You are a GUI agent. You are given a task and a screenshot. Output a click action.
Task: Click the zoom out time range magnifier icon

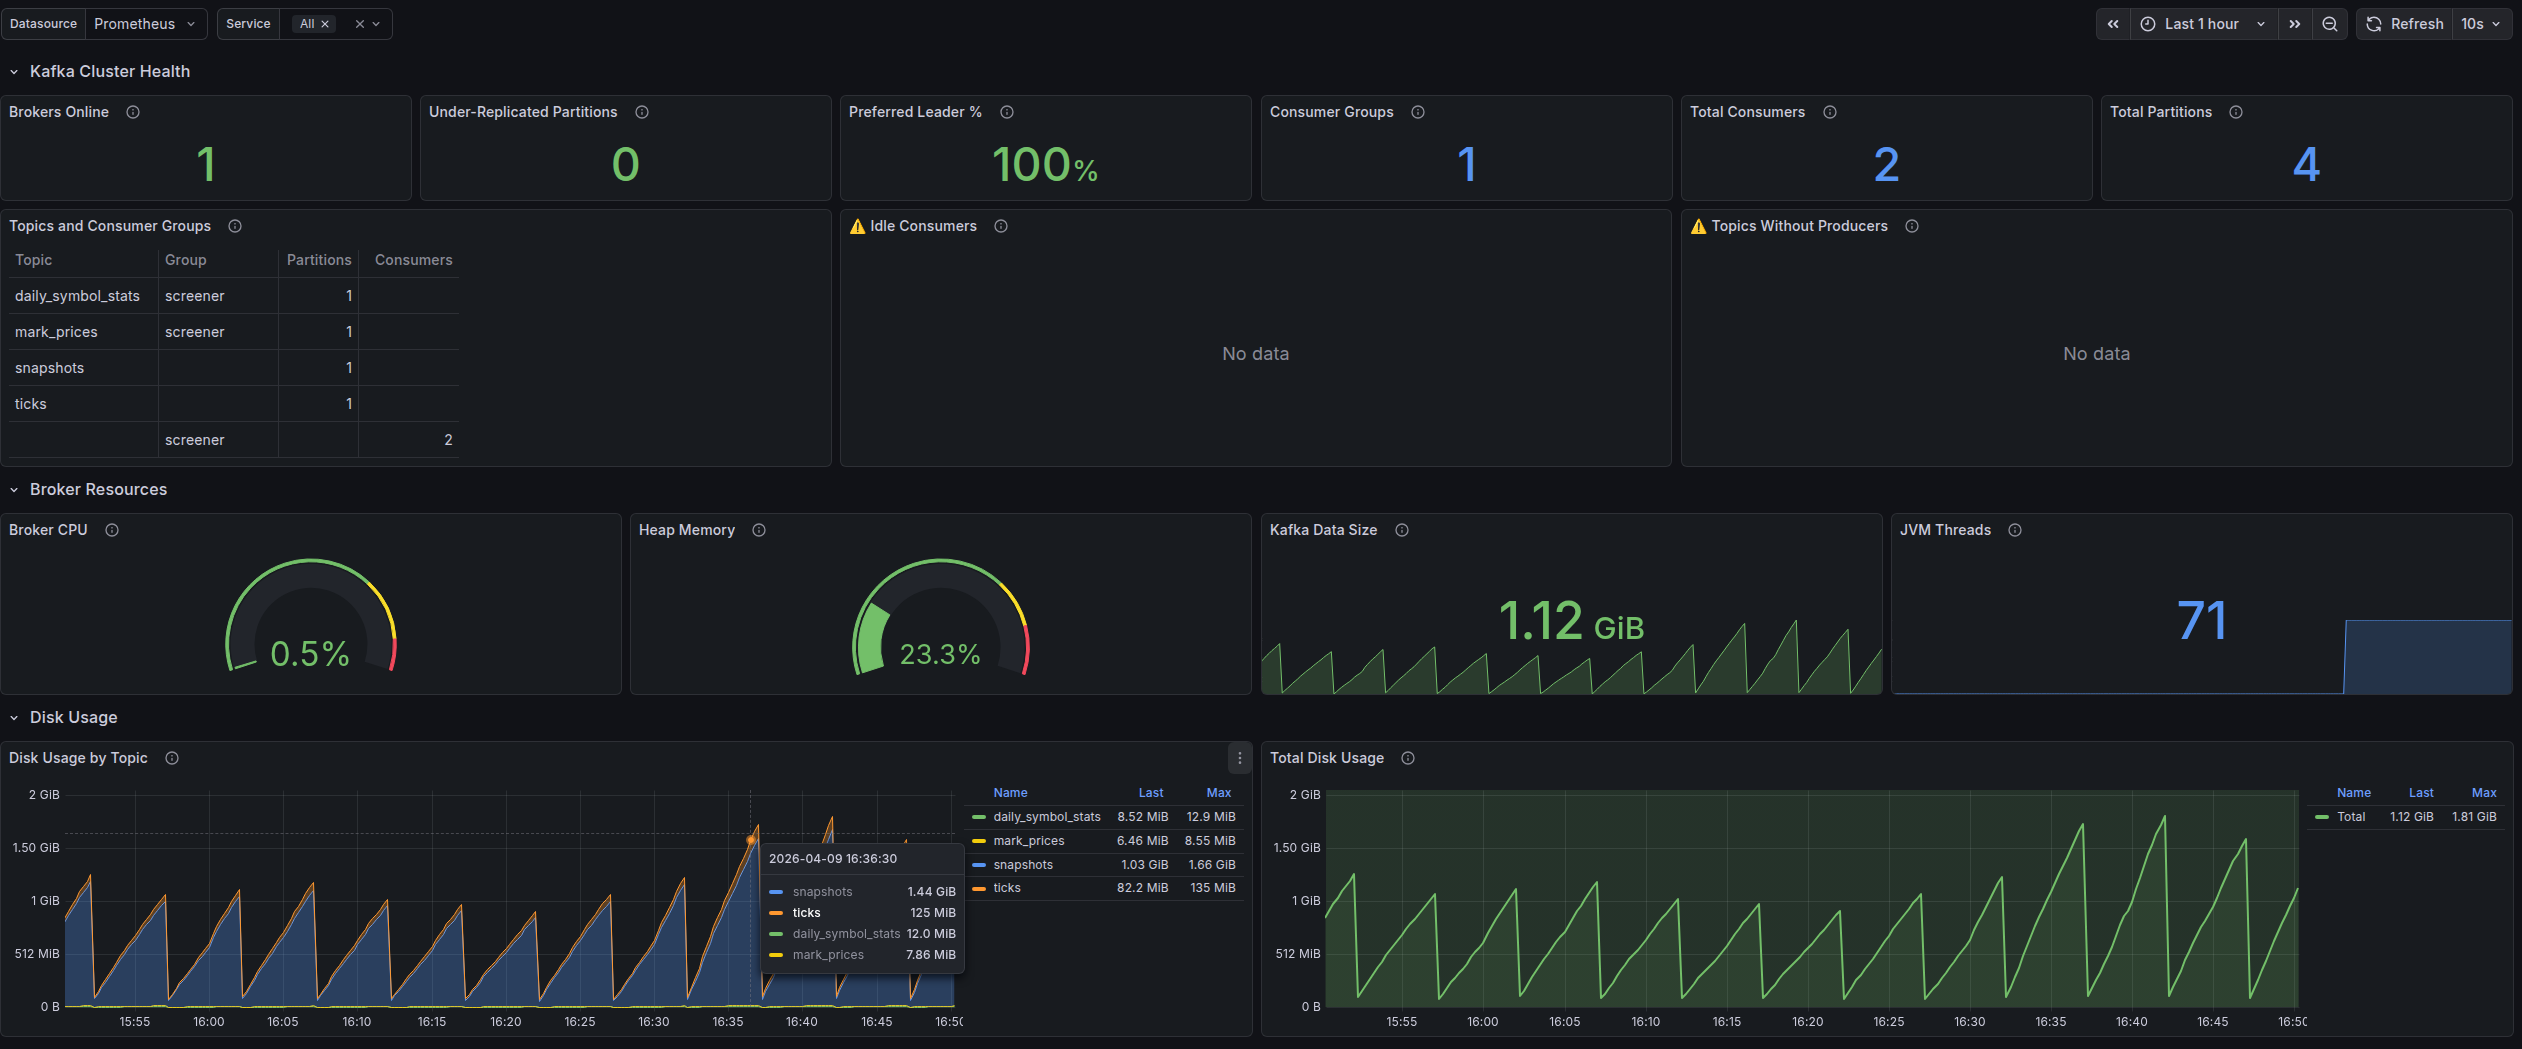coord(2330,23)
